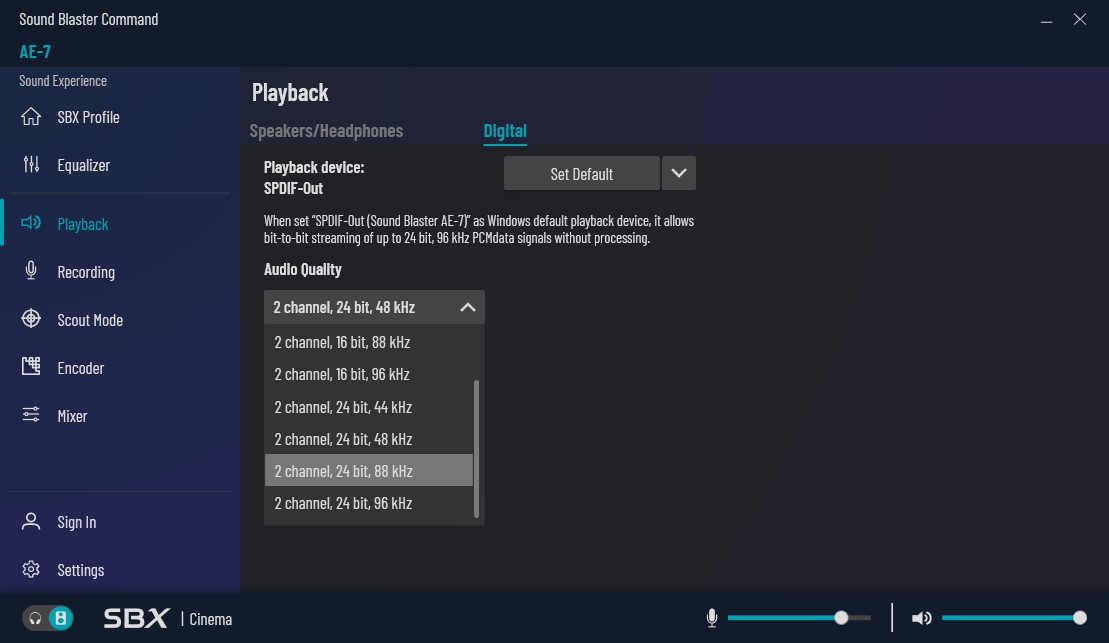Pick the highlighted 24 bit, 88 kHz option
The width and height of the screenshot is (1109, 643).
(368, 470)
